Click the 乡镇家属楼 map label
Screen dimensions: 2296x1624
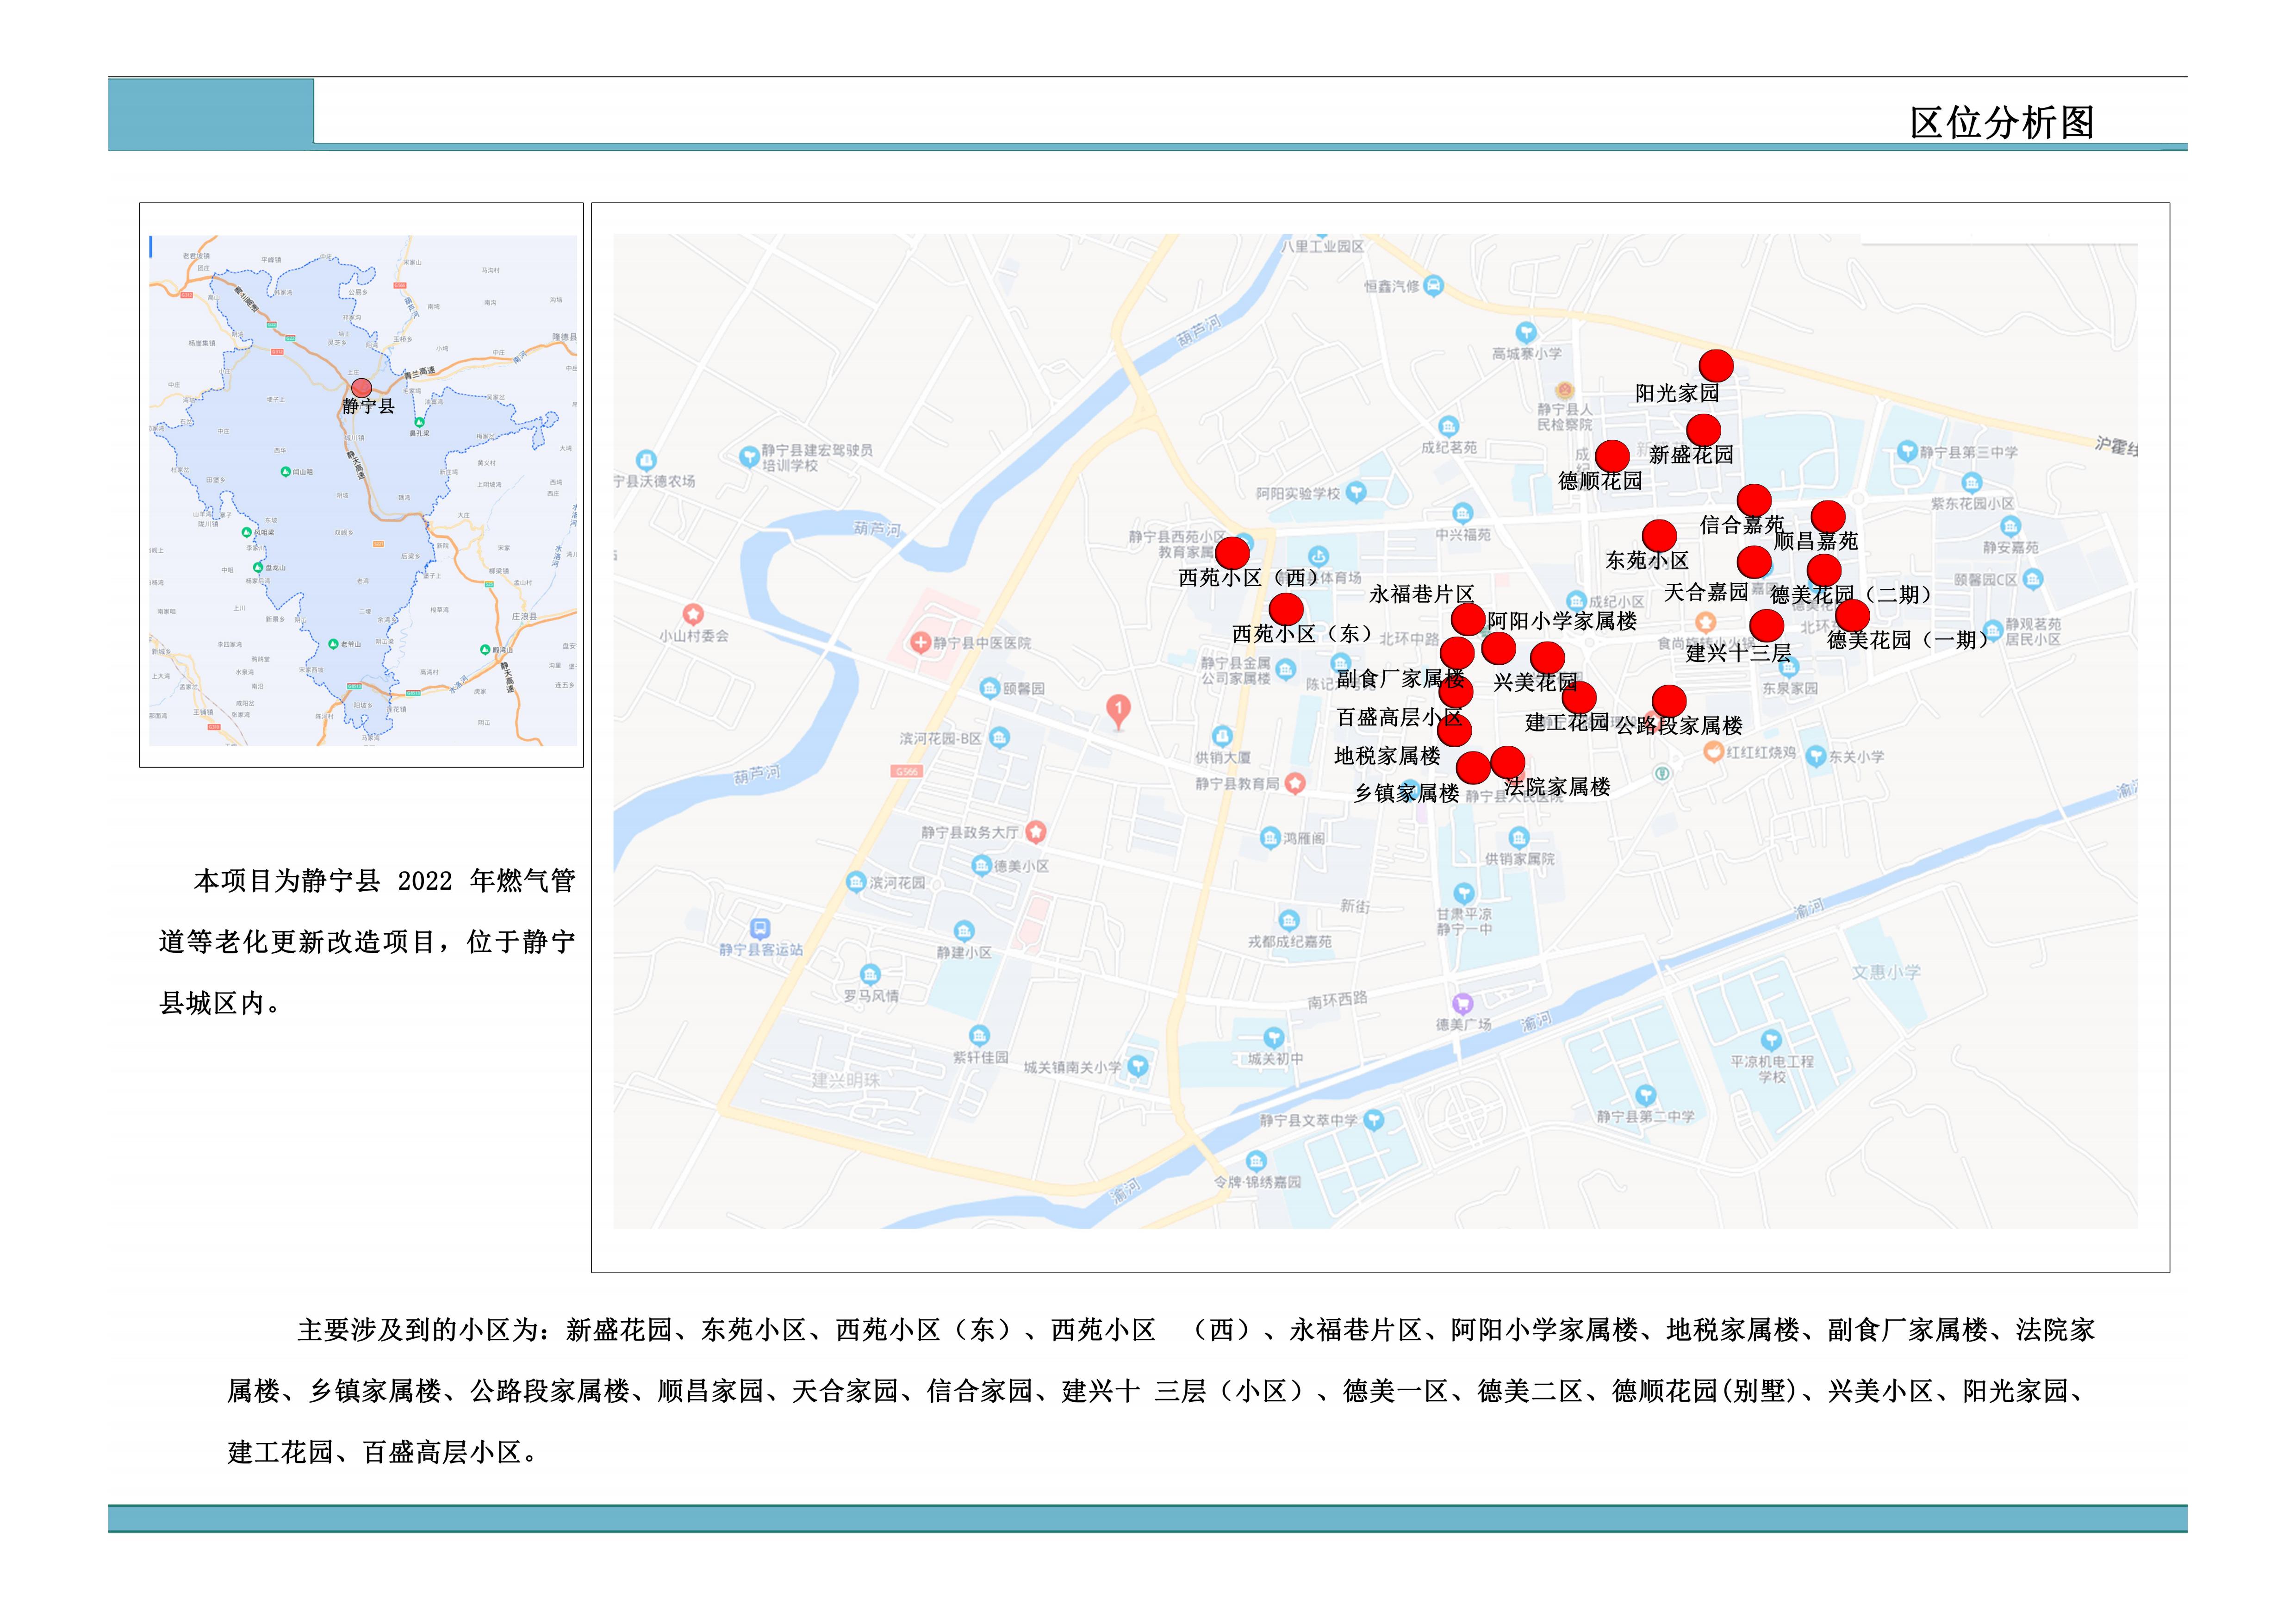1406,794
